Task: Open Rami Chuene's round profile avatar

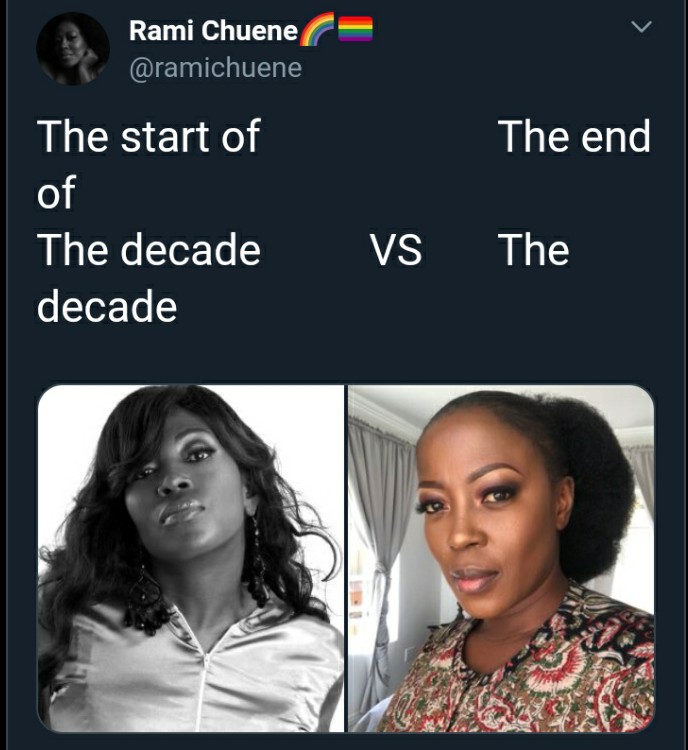Action: pyautogui.click(x=73, y=49)
